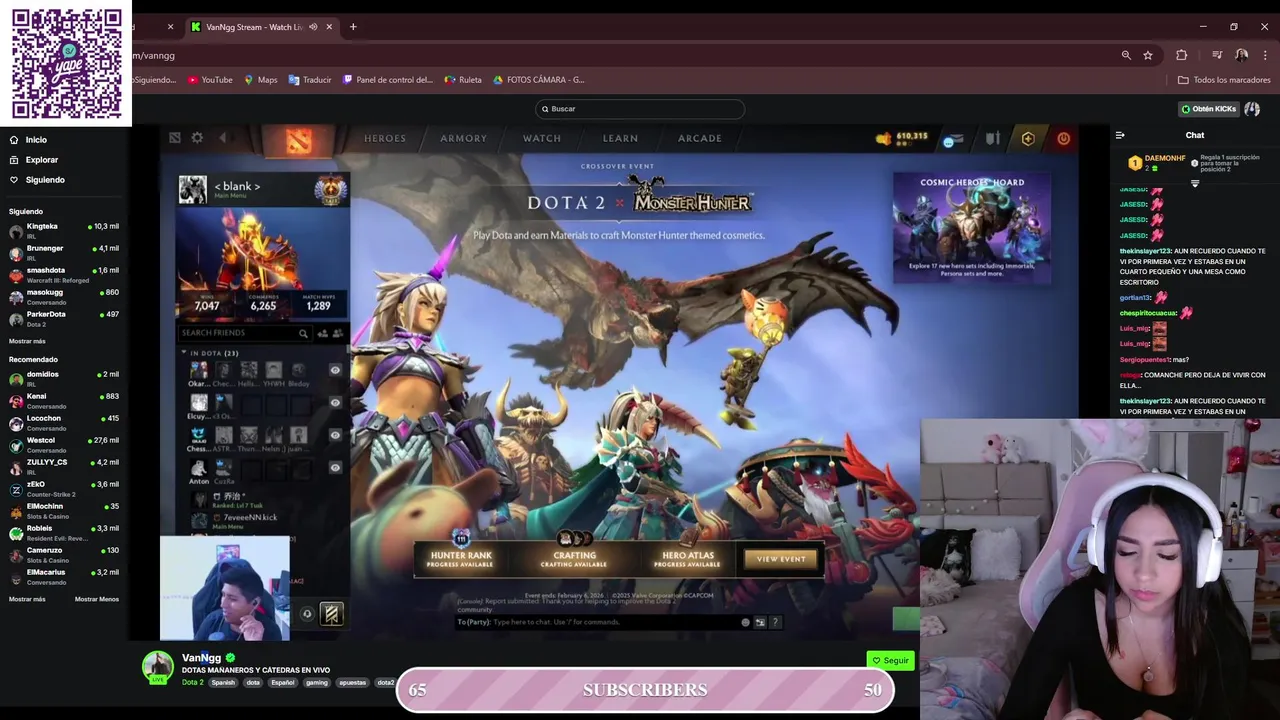Click the VanNgg channel avatar
The width and height of the screenshot is (1280, 720).
[x=157, y=665]
